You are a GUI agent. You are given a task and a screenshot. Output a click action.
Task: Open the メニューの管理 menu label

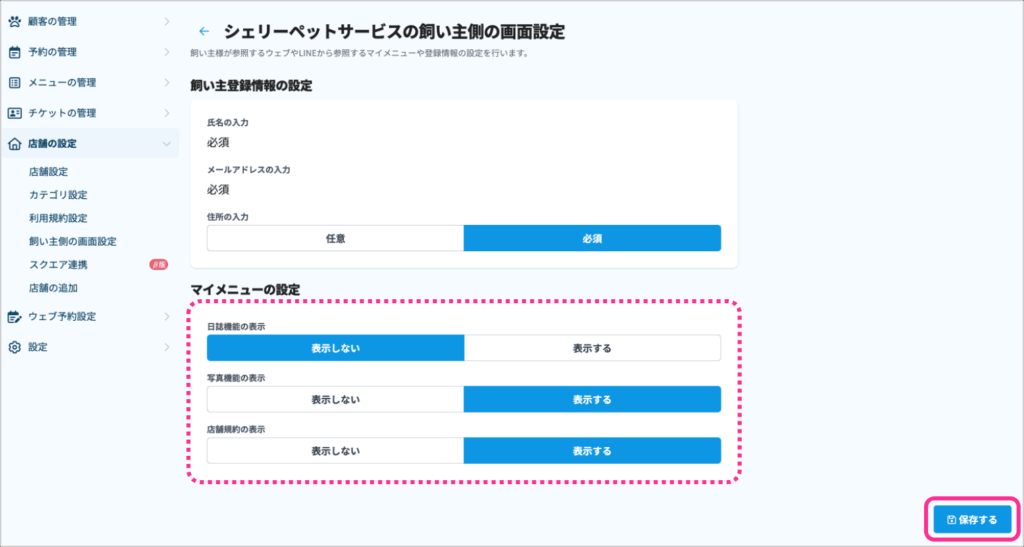coord(62,83)
